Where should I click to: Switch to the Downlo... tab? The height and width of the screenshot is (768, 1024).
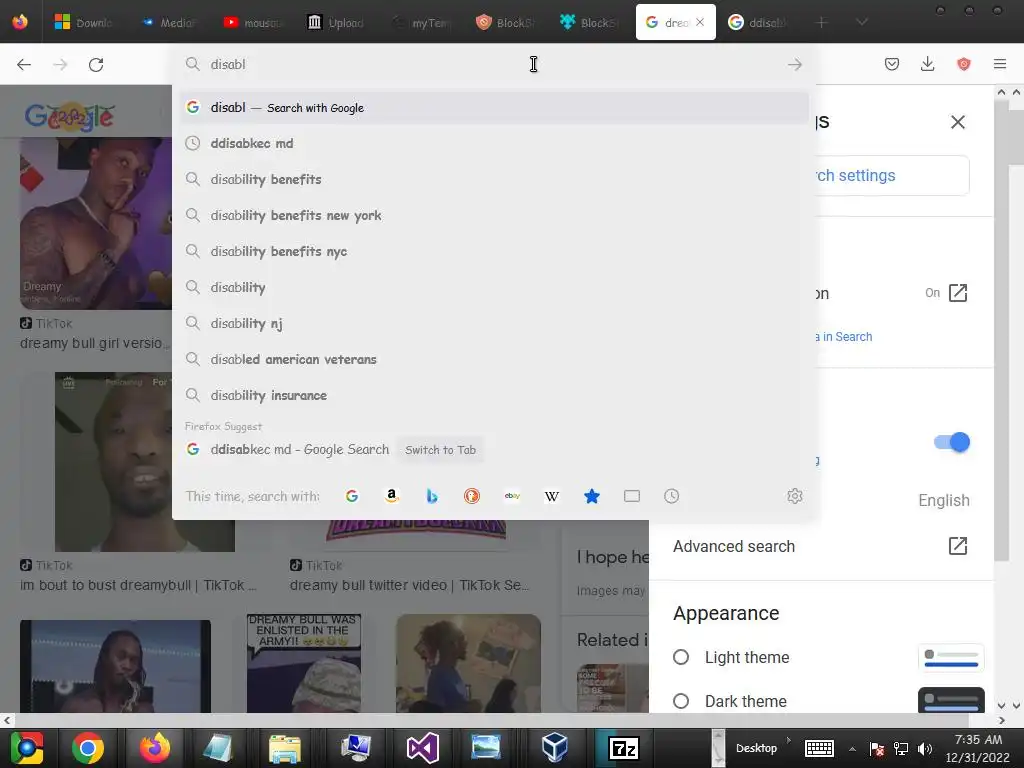83,22
